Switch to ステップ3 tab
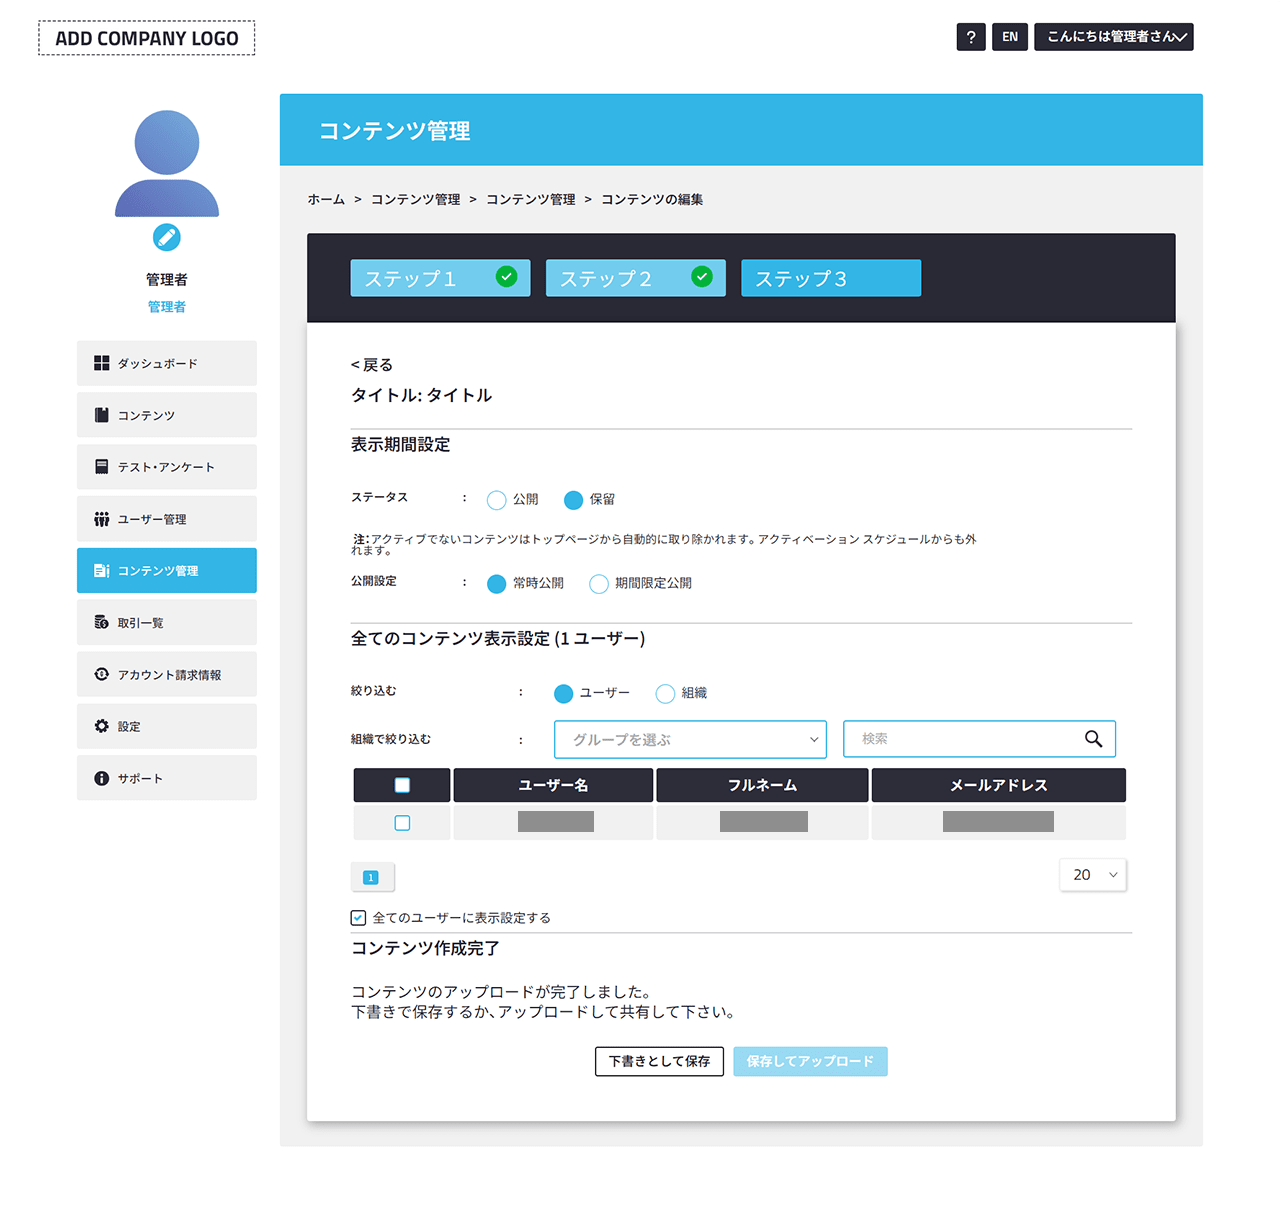The width and height of the screenshot is (1280, 1216). [x=830, y=277]
